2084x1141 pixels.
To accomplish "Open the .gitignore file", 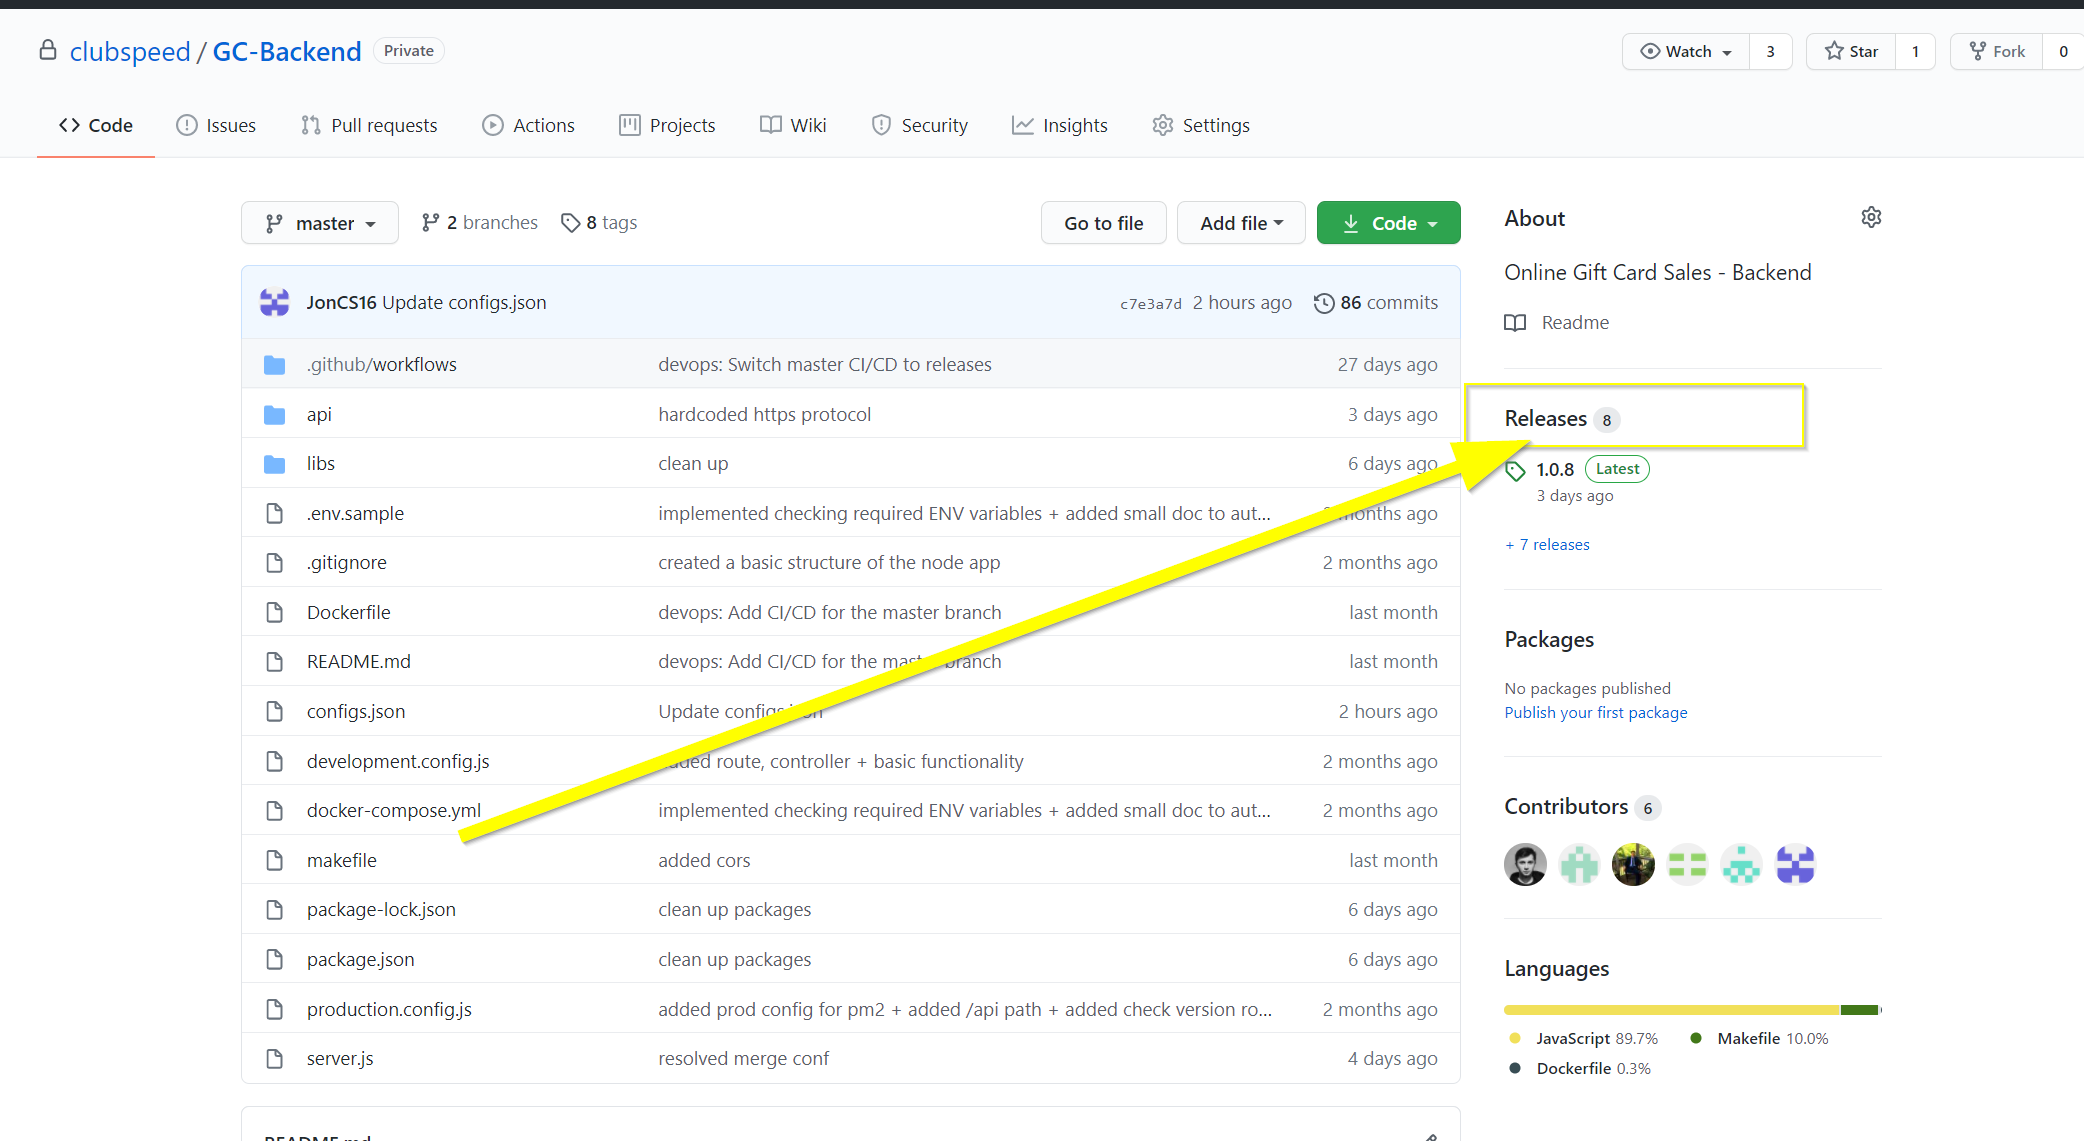I will tap(347, 563).
